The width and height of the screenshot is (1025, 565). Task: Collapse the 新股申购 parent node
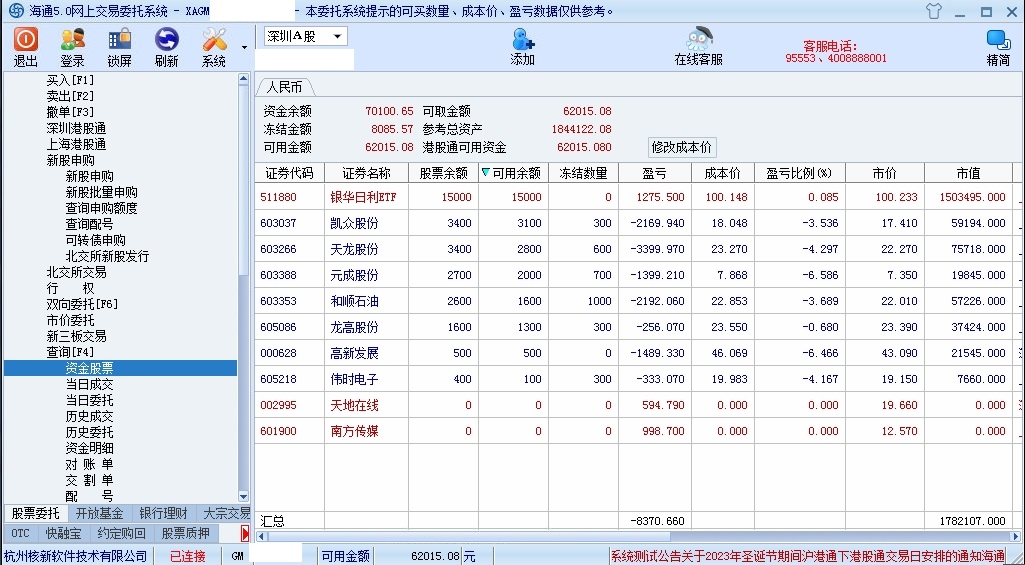point(71,160)
